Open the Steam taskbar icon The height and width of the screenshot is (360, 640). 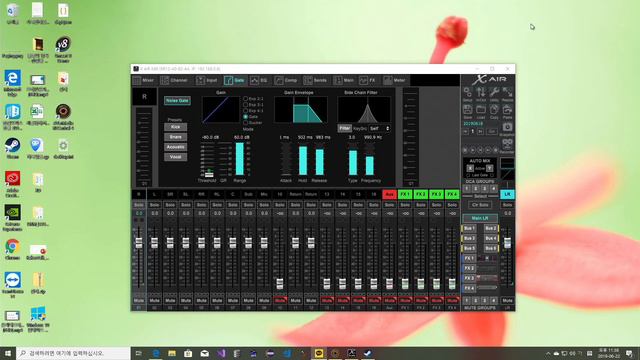coord(368,353)
